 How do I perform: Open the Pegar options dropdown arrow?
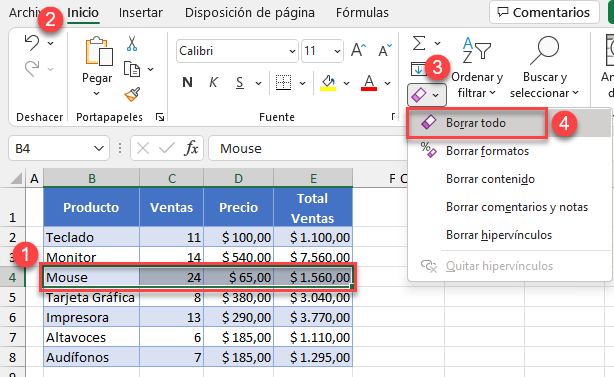click(96, 94)
